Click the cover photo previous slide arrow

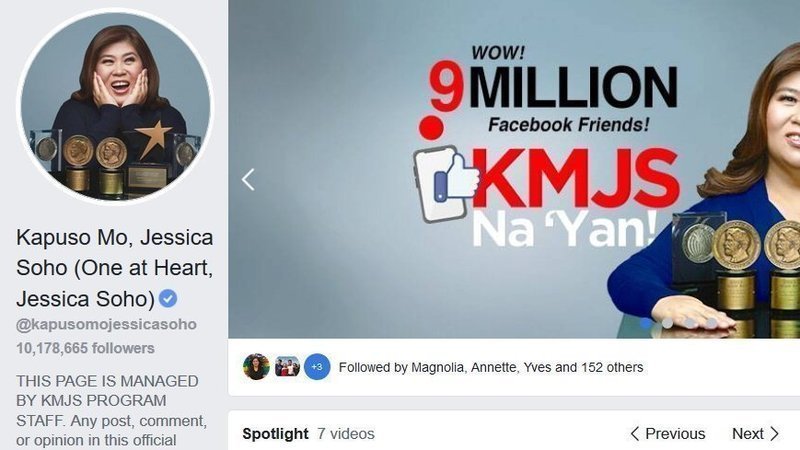(248, 180)
